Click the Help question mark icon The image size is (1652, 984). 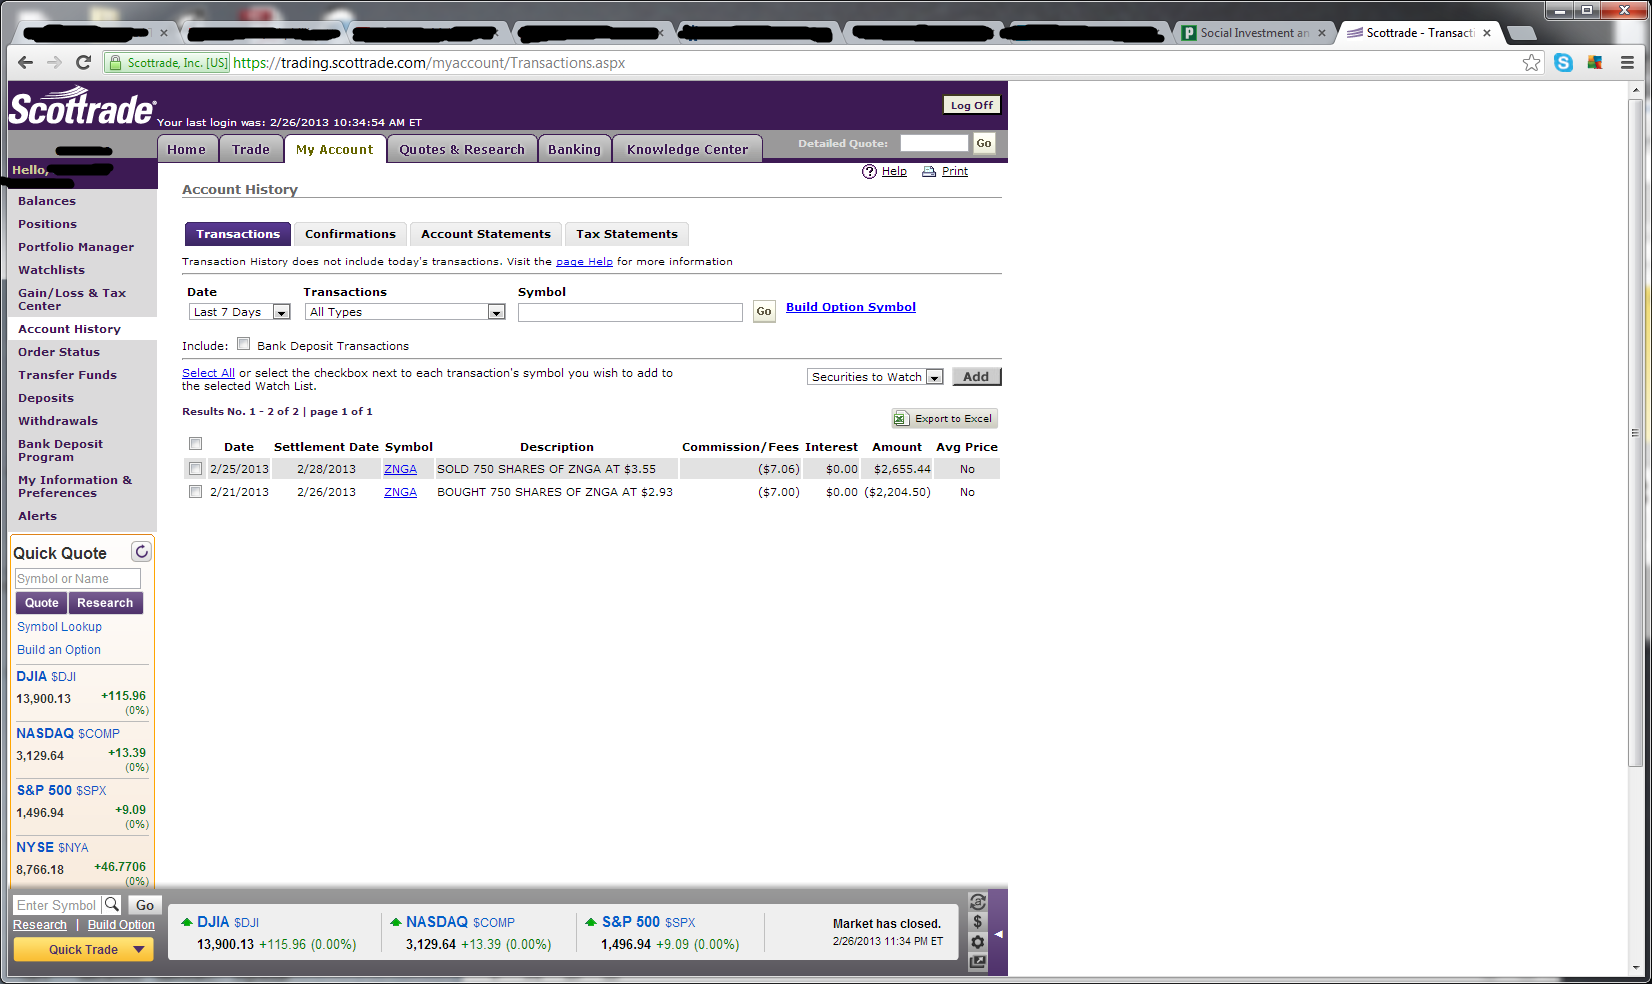(x=869, y=171)
